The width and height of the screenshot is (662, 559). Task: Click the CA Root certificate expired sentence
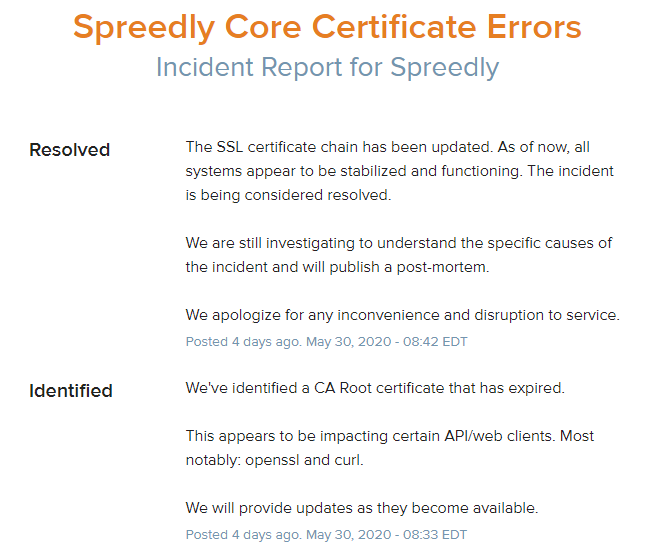coord(375,388)
